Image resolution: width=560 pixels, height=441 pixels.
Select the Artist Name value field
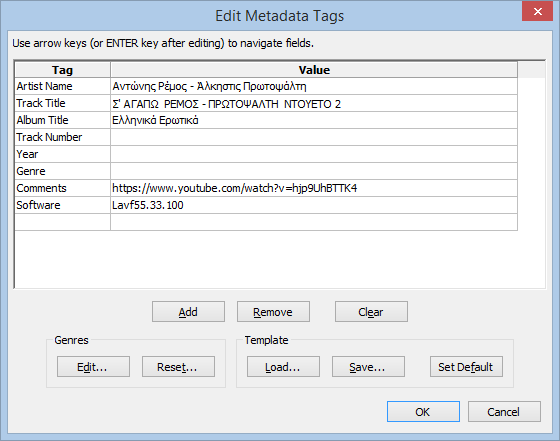314,86
